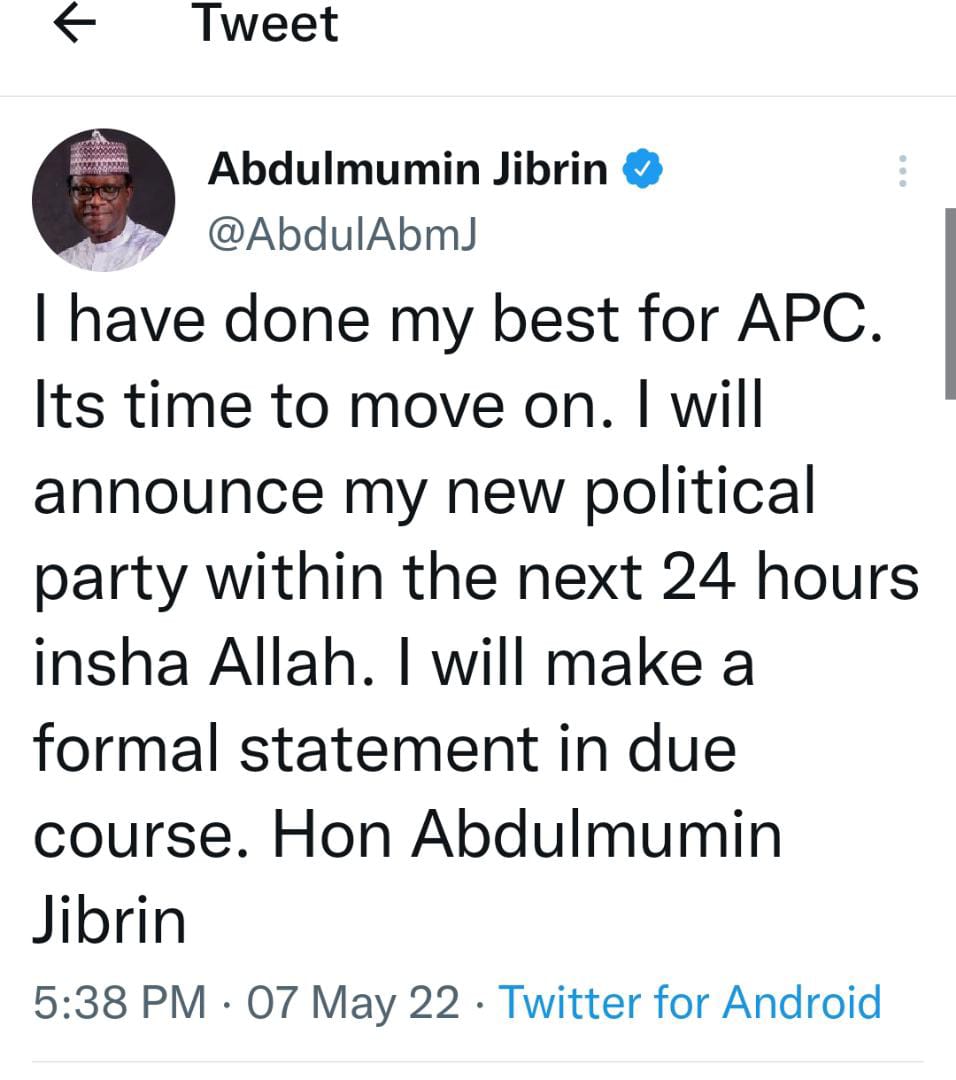Click the 5:38 PM timestamp
Screen dimensions: 956x1080
click(120, 1002)
